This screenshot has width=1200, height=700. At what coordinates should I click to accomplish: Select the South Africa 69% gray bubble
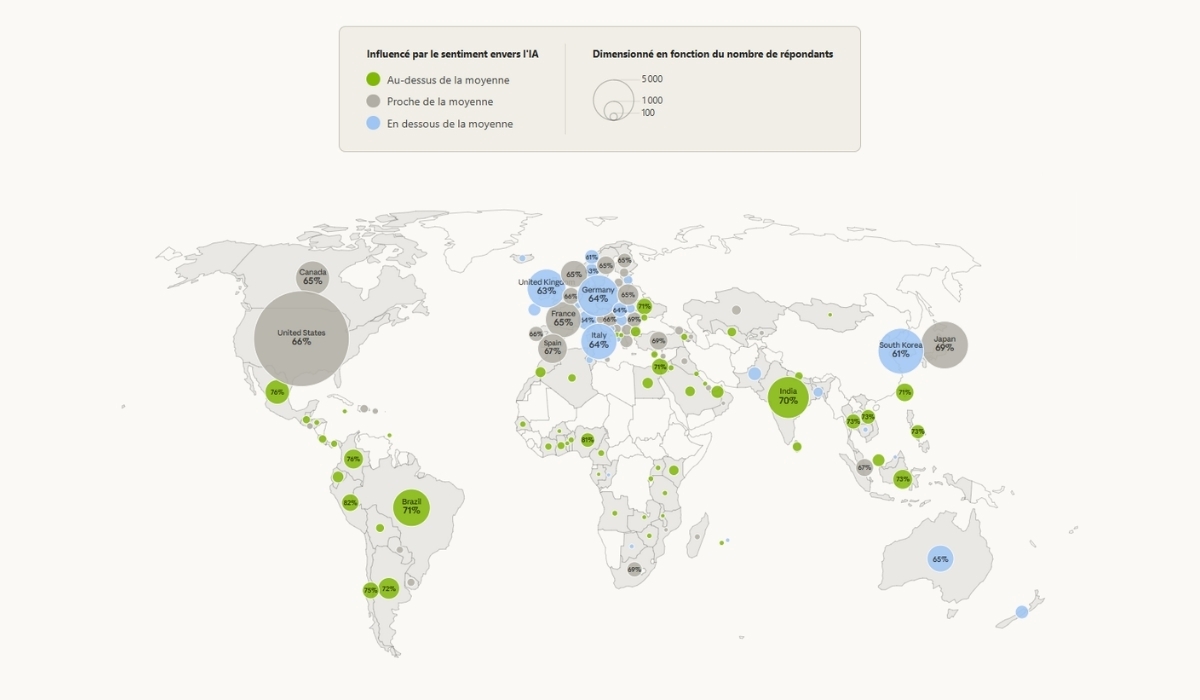pyautogui.click(x=634, y=569)
